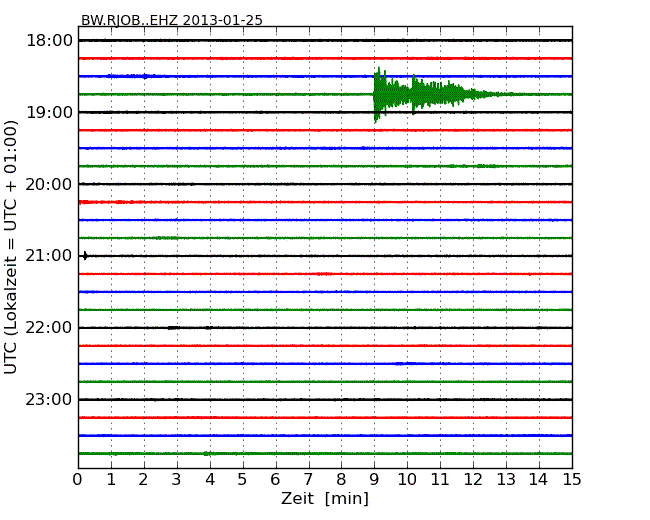
Task: Click the 20:00 time label
Action: click(49, 184)
